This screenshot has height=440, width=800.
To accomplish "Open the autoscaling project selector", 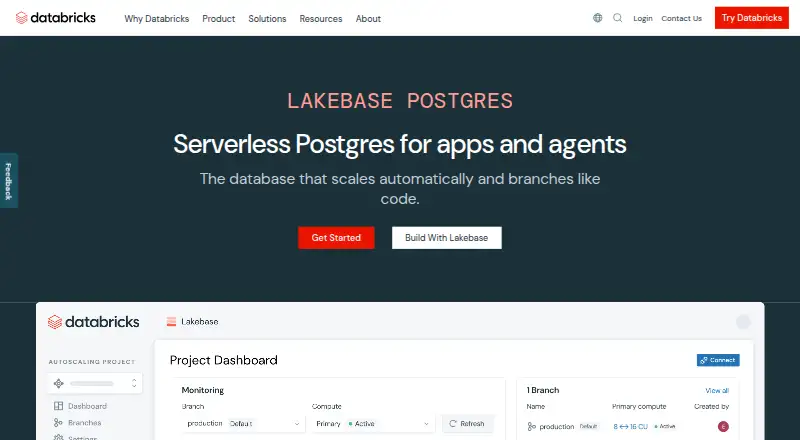I will (x=95, y=383).
